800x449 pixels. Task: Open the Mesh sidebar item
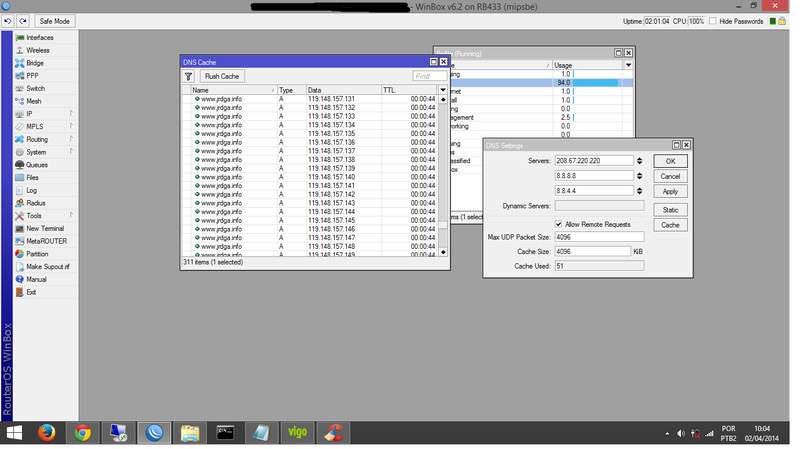tap(34, 101)
